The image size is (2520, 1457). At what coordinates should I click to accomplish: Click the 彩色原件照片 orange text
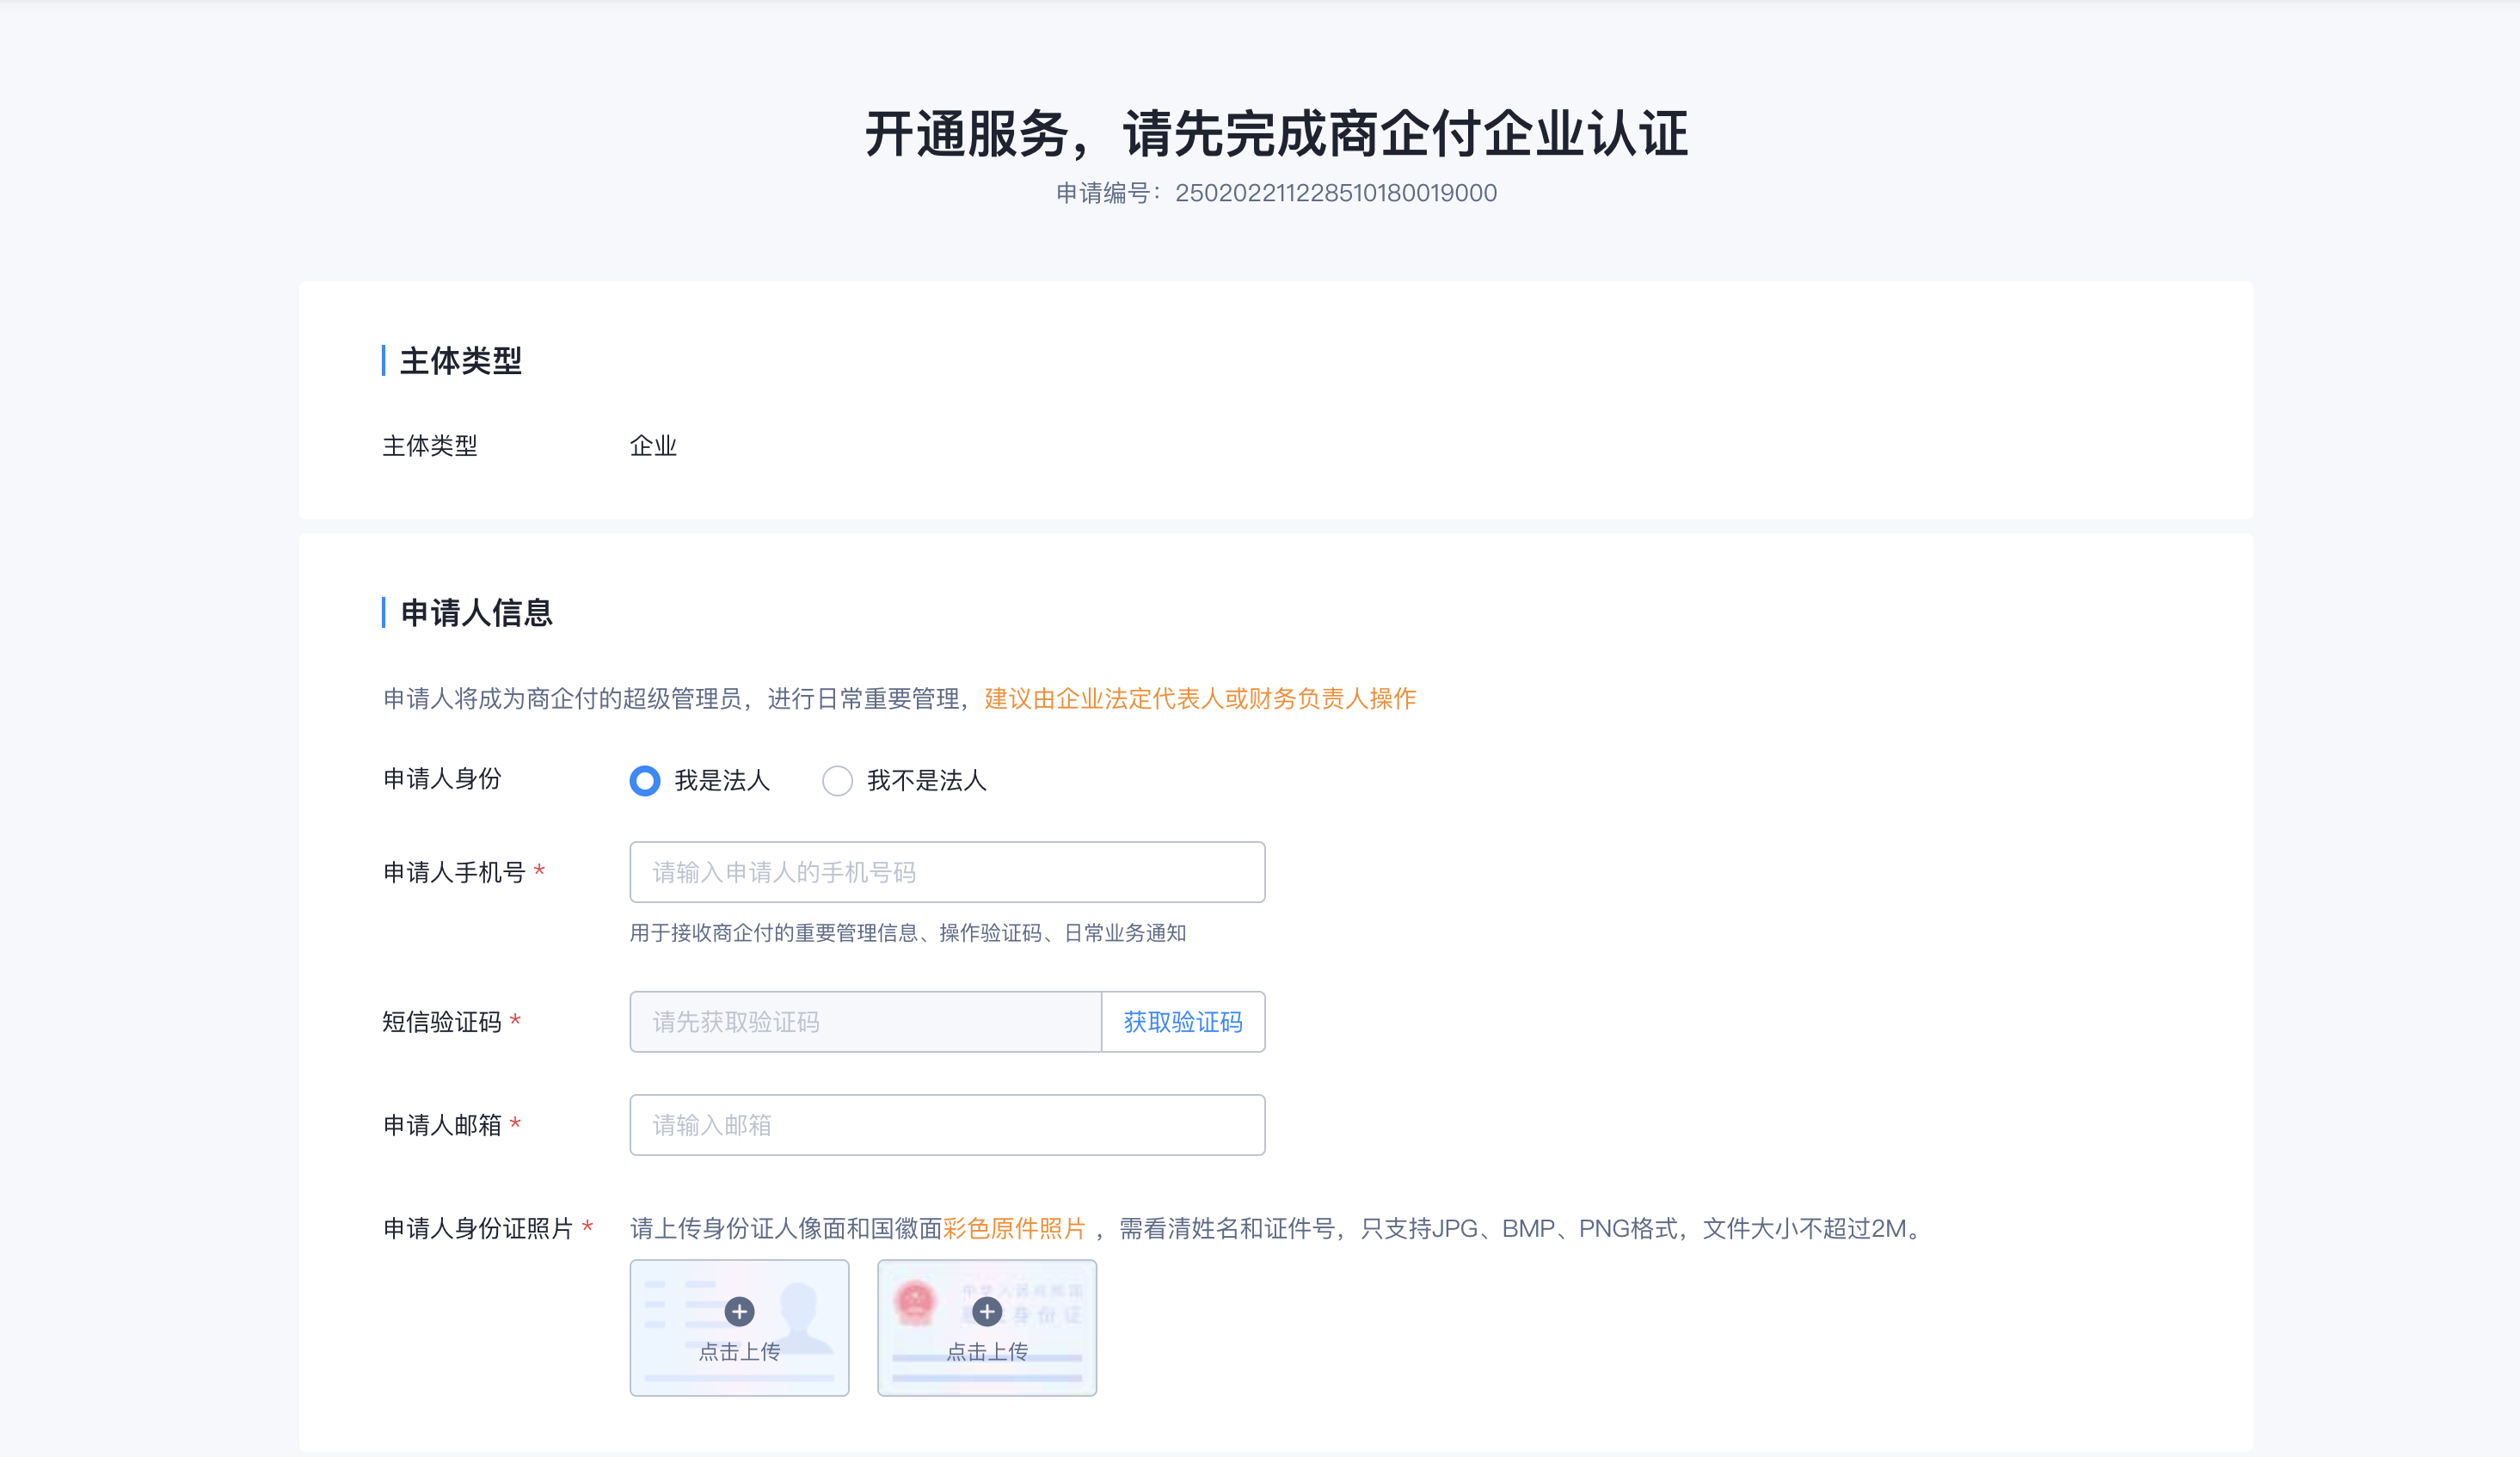click(1014, 1229)
